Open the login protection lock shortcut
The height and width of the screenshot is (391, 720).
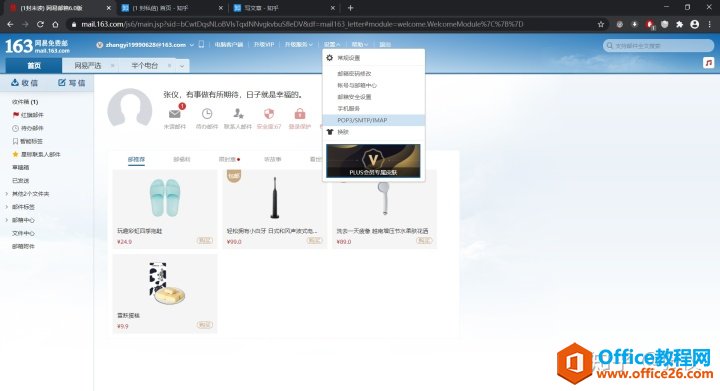[300, 114]
